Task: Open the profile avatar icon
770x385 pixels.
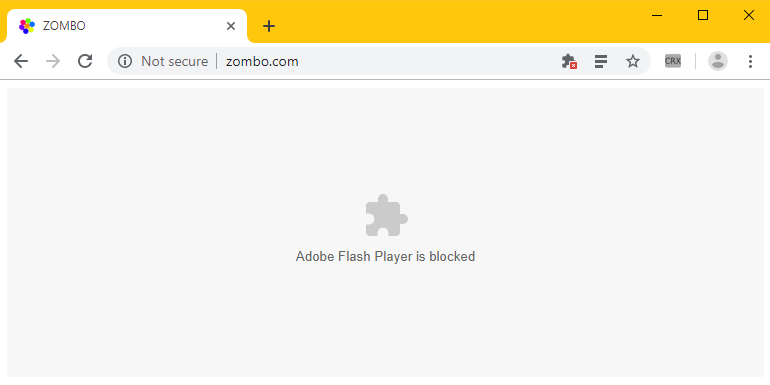Action: (717, 61)
